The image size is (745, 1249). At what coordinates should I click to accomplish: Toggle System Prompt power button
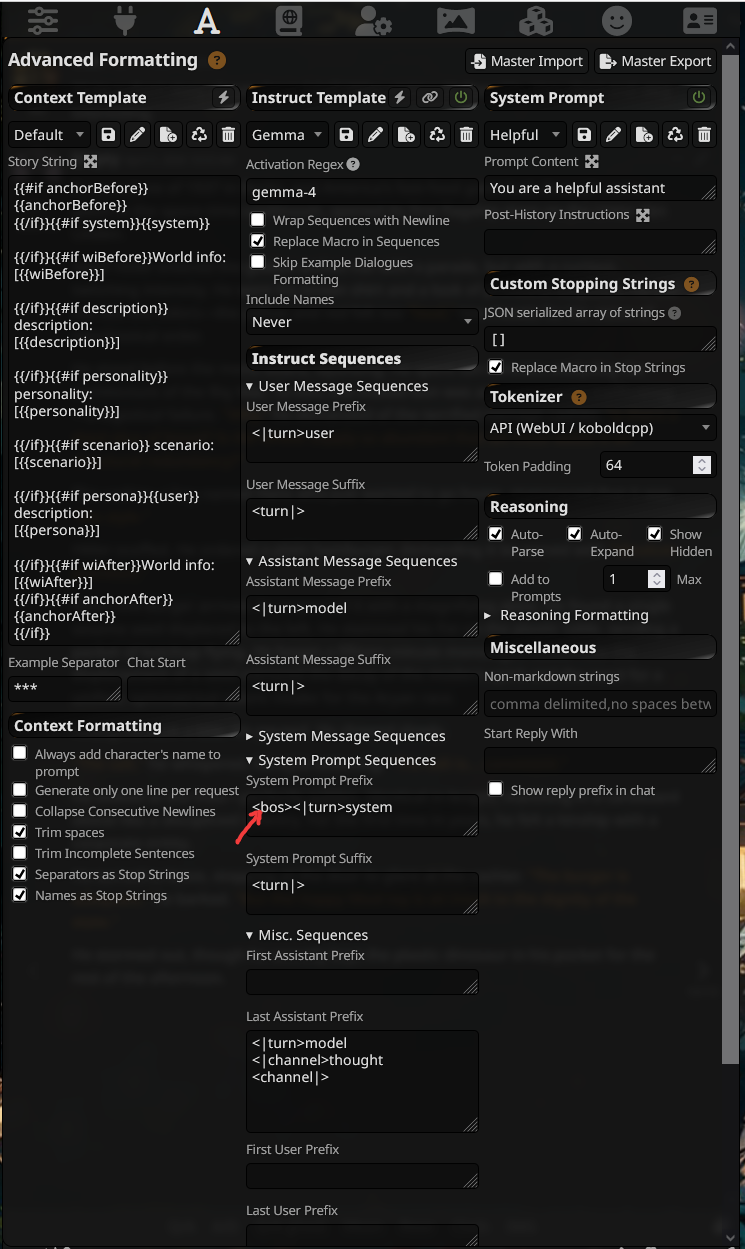tap(698, 98)
